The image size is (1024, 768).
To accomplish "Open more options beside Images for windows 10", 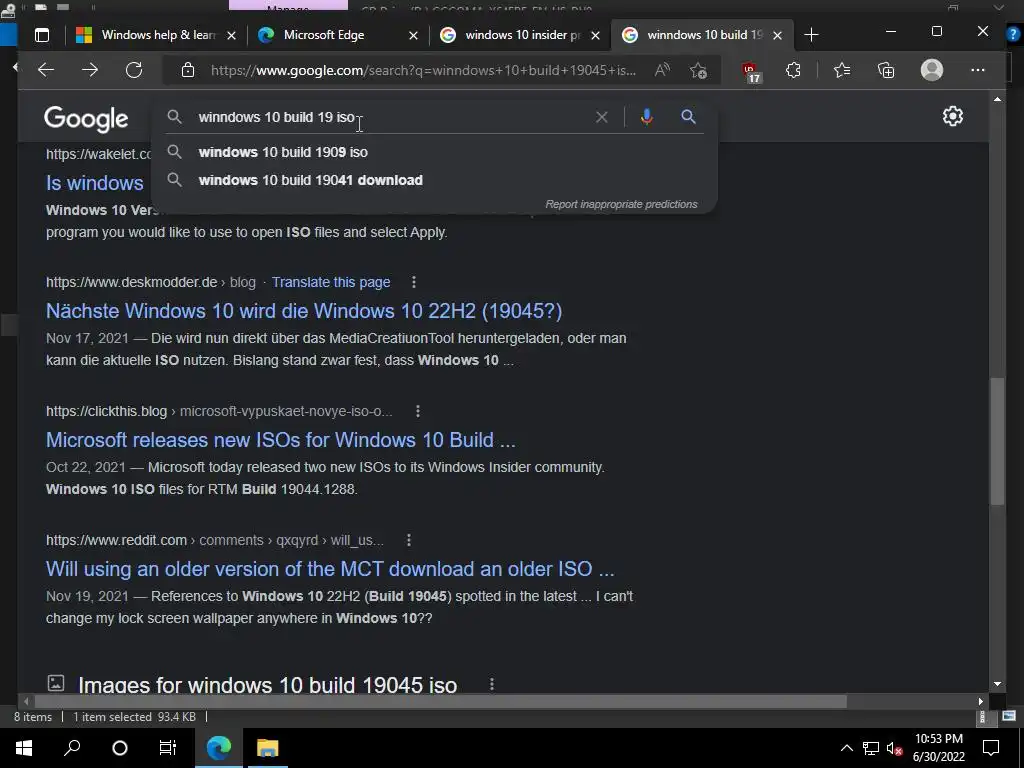I will (492, 684).
